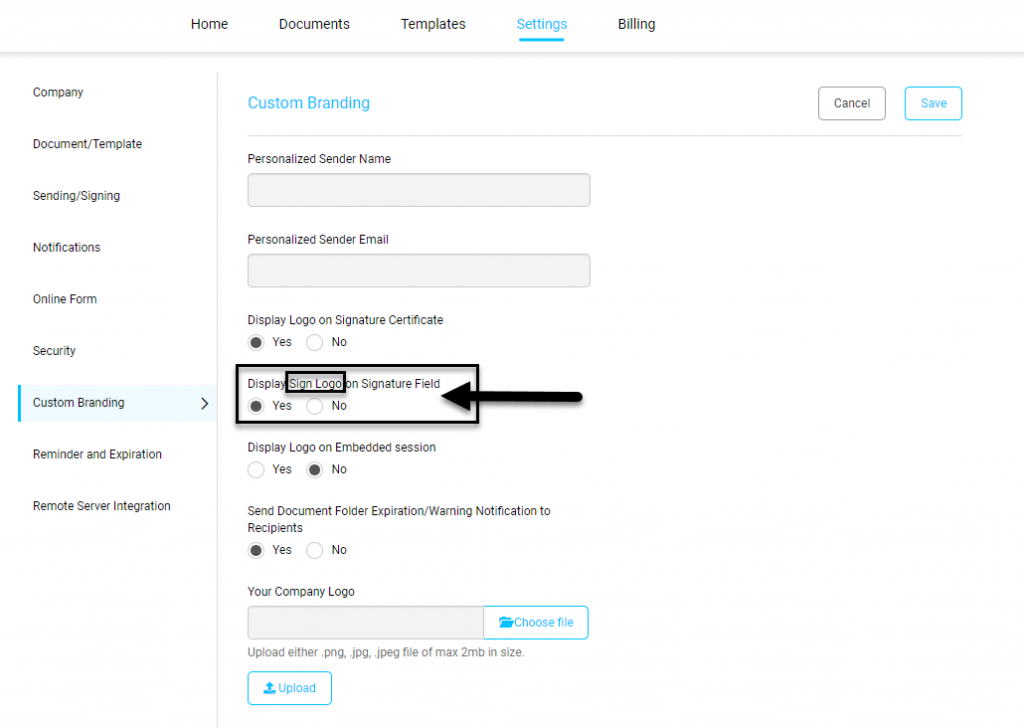
Task: Open Online Form settings
Action: 65,299
